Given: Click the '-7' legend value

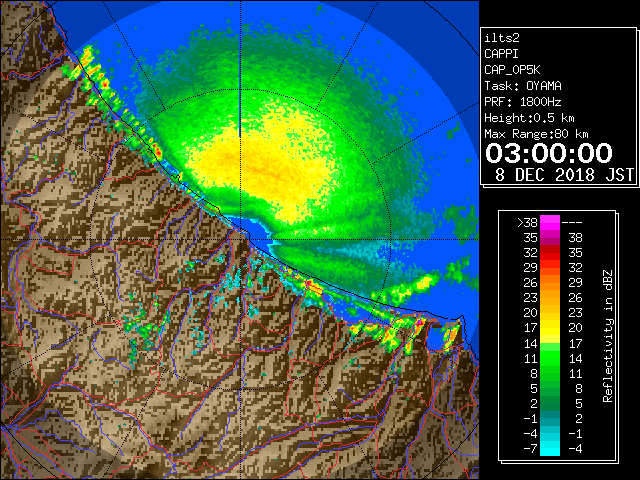Looking at the screenshot, I should click(x=530, y=449).
